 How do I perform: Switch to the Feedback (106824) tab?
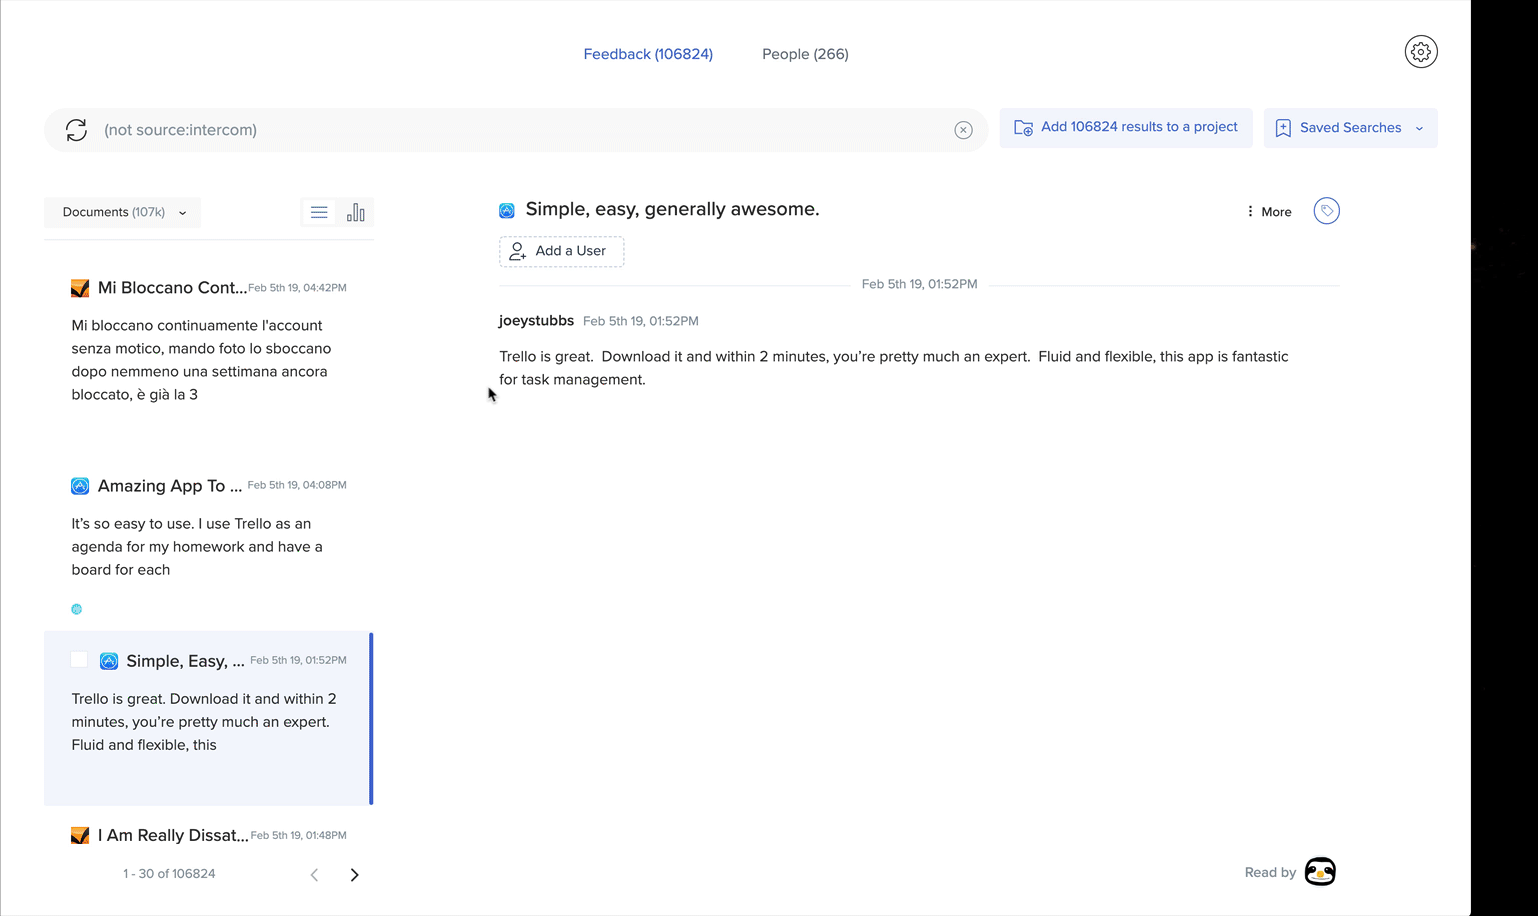click(648, 54)
